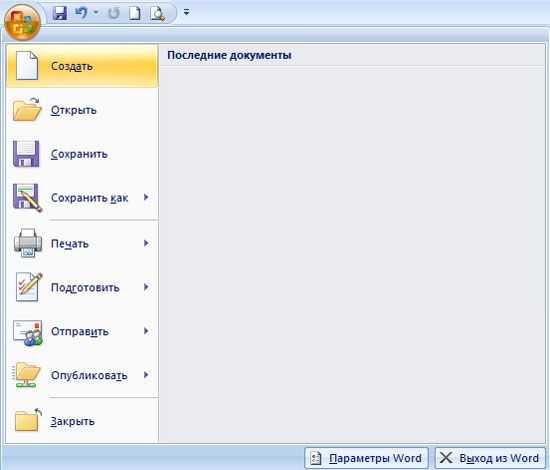The image size is (550, 470).
Task: Expand the Отправить submenu arrow
Action: 146,331
